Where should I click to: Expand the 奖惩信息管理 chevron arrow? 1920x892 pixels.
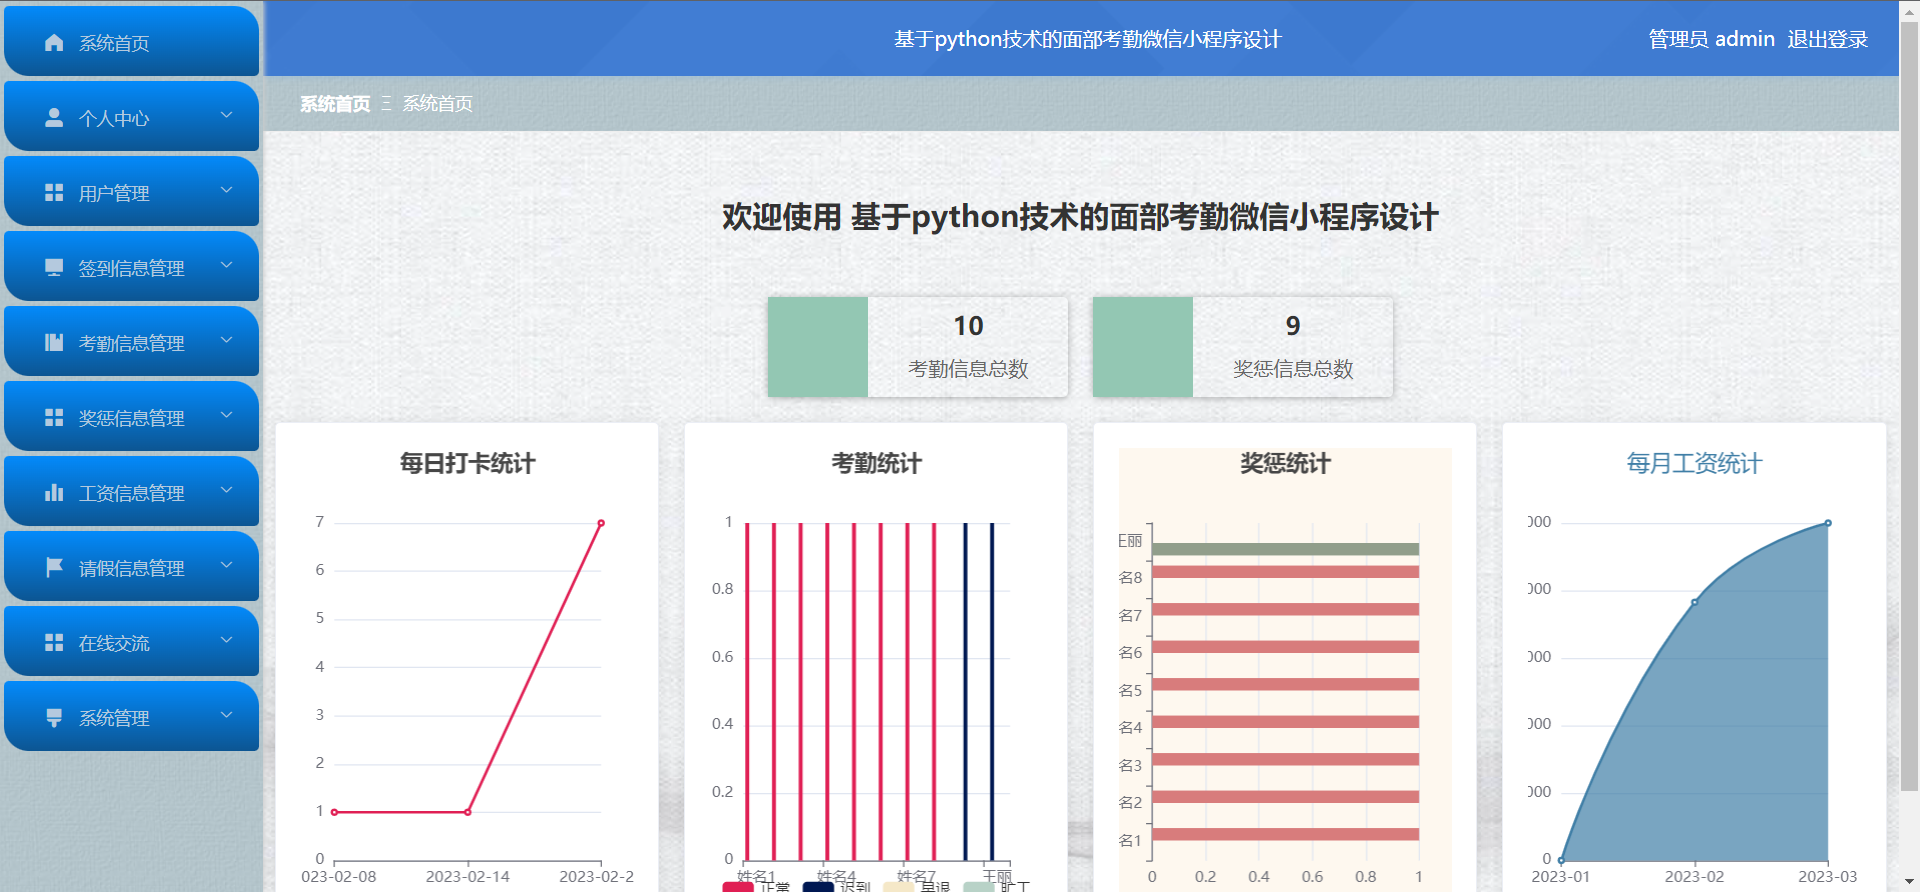pos(226,415)
